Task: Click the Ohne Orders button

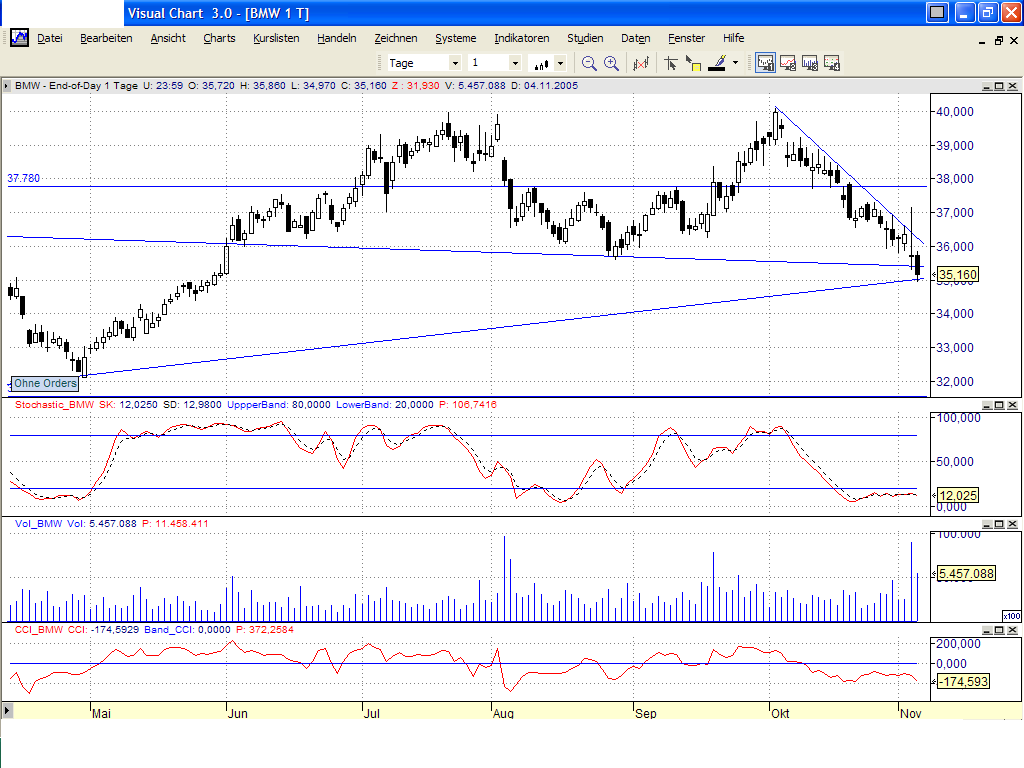Action: click(x=44, y=383)
